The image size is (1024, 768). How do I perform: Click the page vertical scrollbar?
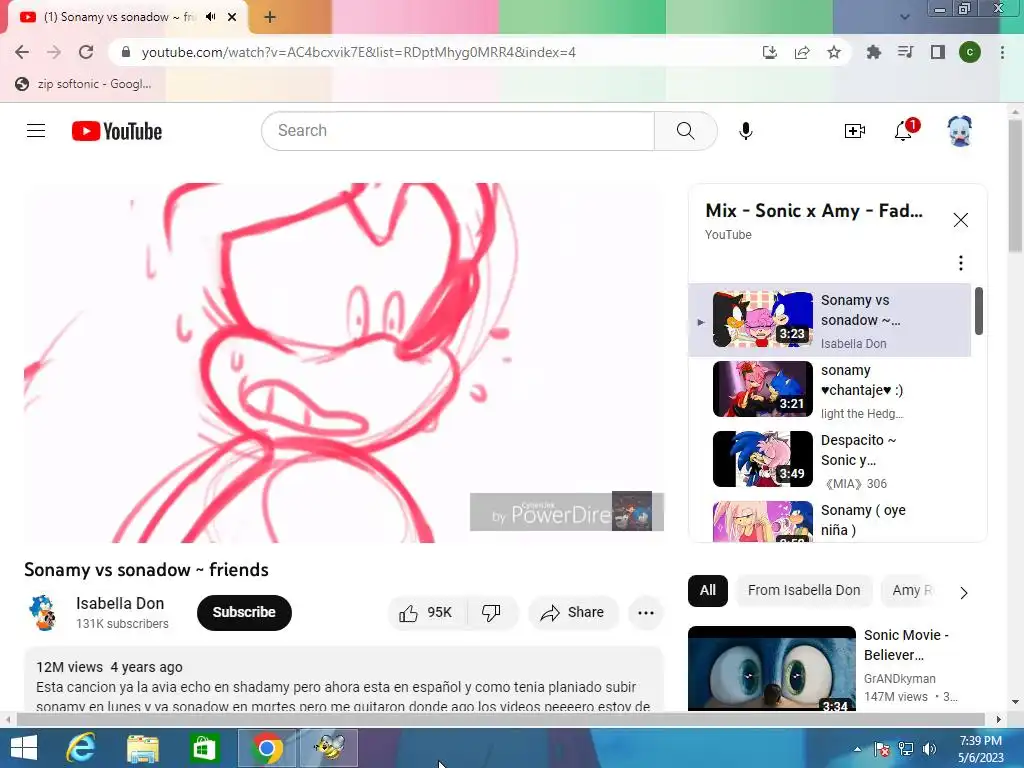pyautogui.click(x=1015, y=188)
